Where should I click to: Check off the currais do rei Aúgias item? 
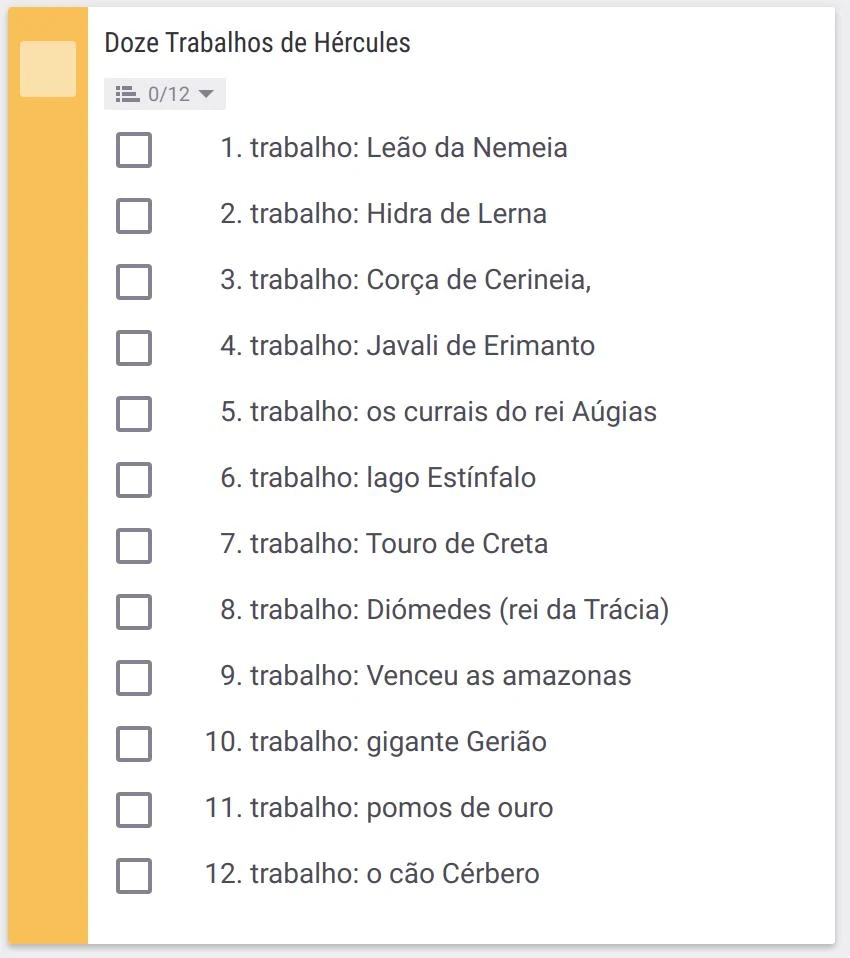coord(134,414)
